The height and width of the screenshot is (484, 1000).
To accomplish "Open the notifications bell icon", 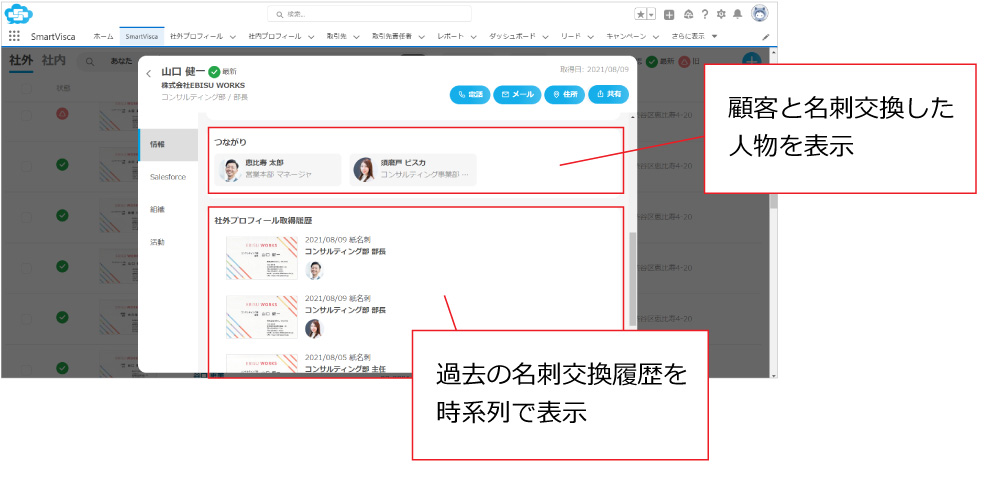I will point(737,14).
